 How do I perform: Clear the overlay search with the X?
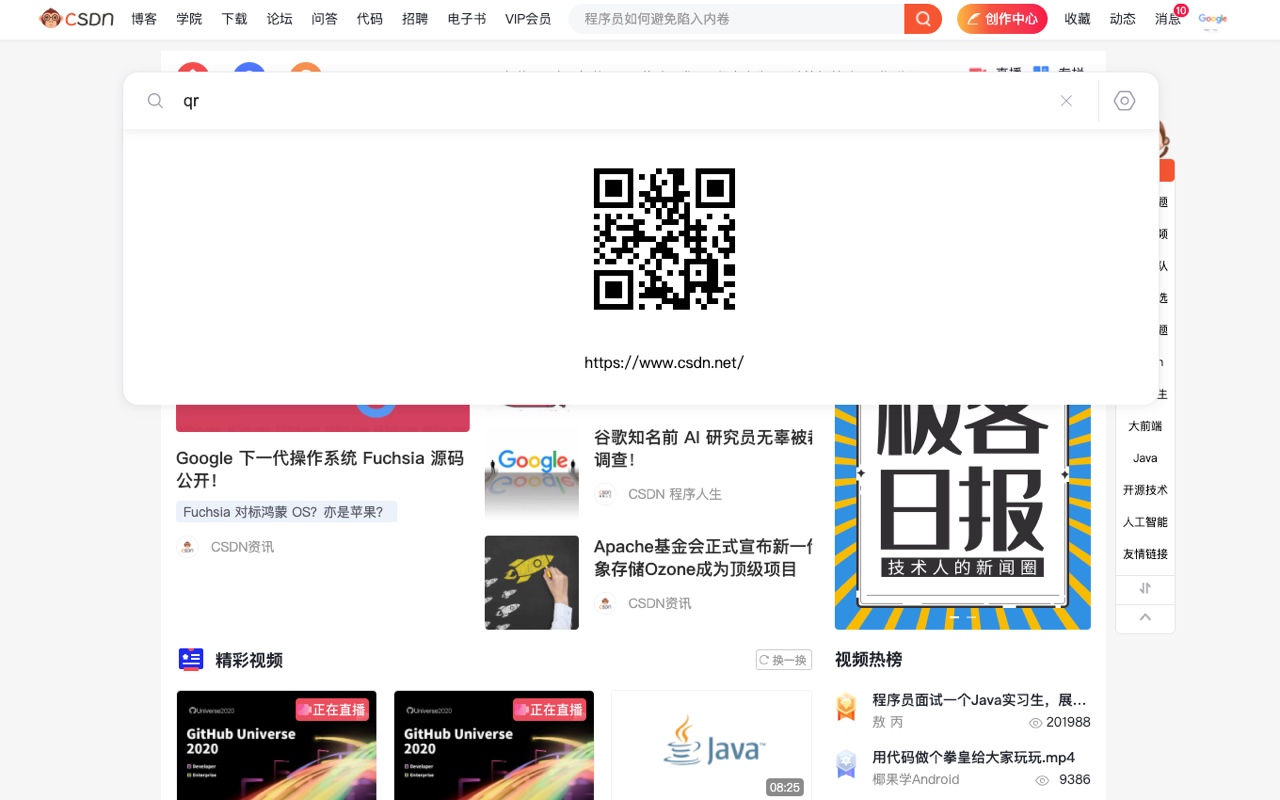pos(1066,101)
